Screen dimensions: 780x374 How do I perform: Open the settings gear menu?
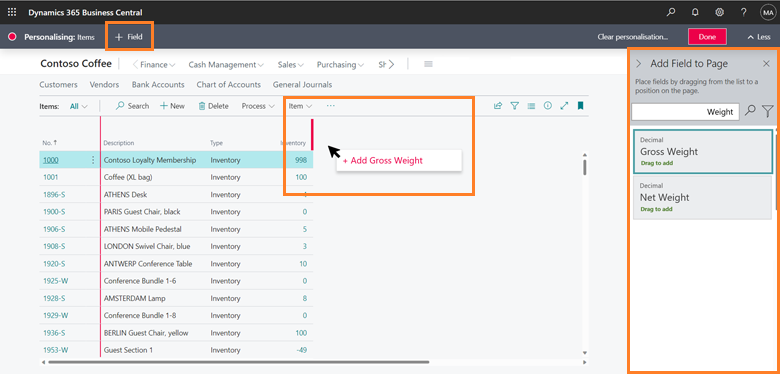tap(719, 12)
